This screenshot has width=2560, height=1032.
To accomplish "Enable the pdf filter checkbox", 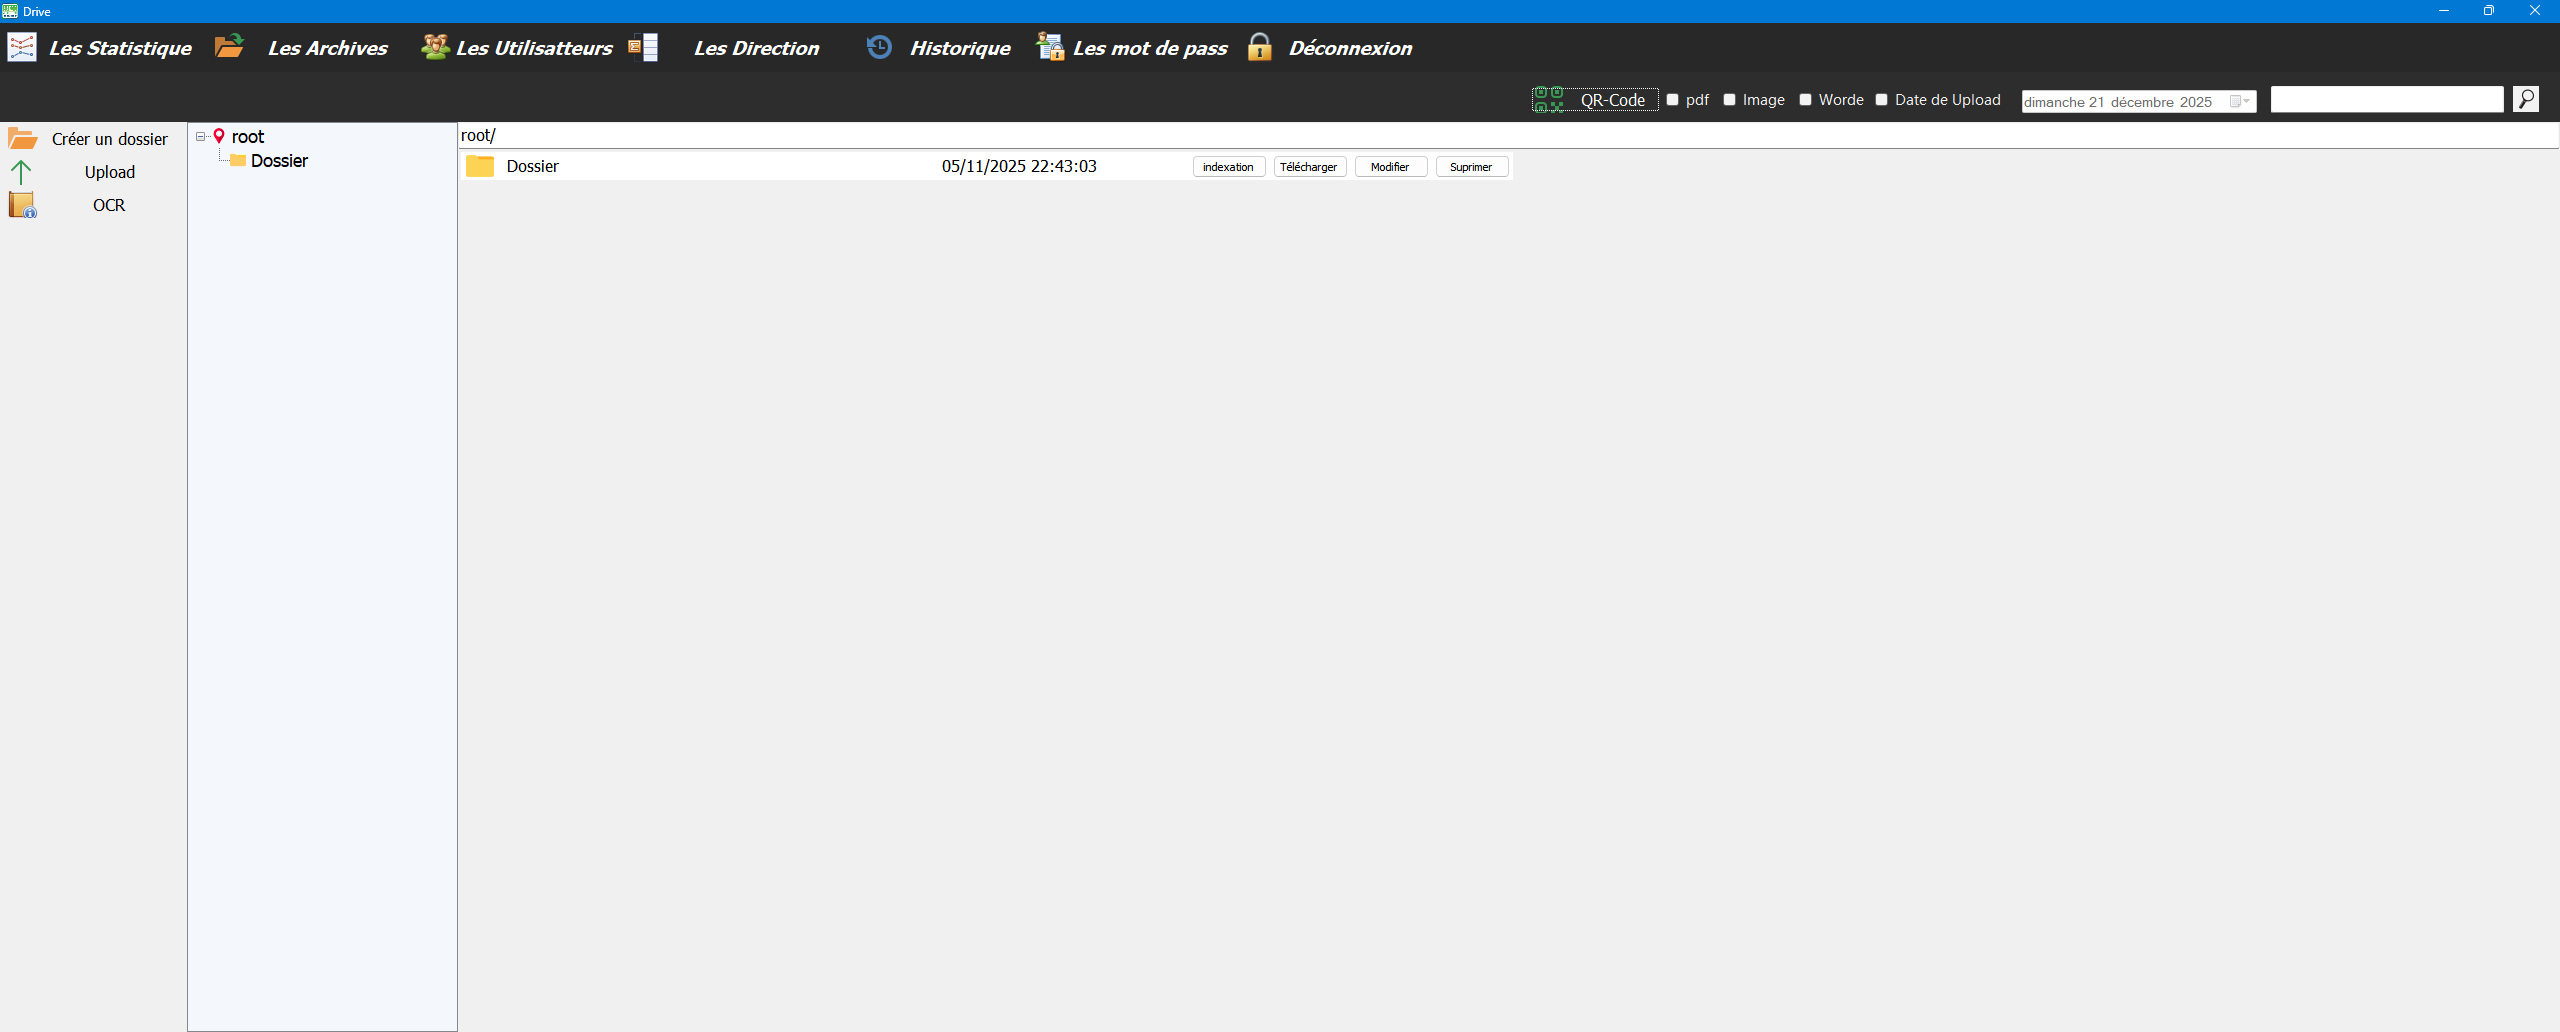I will (1672, 100).
